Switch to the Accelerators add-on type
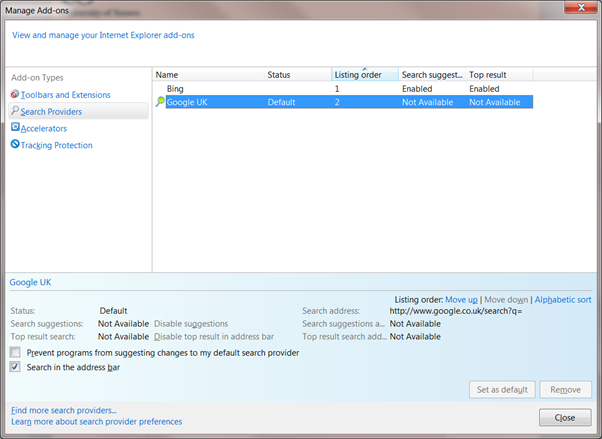Viewport: 602px width, 439px height. (44, 128)
